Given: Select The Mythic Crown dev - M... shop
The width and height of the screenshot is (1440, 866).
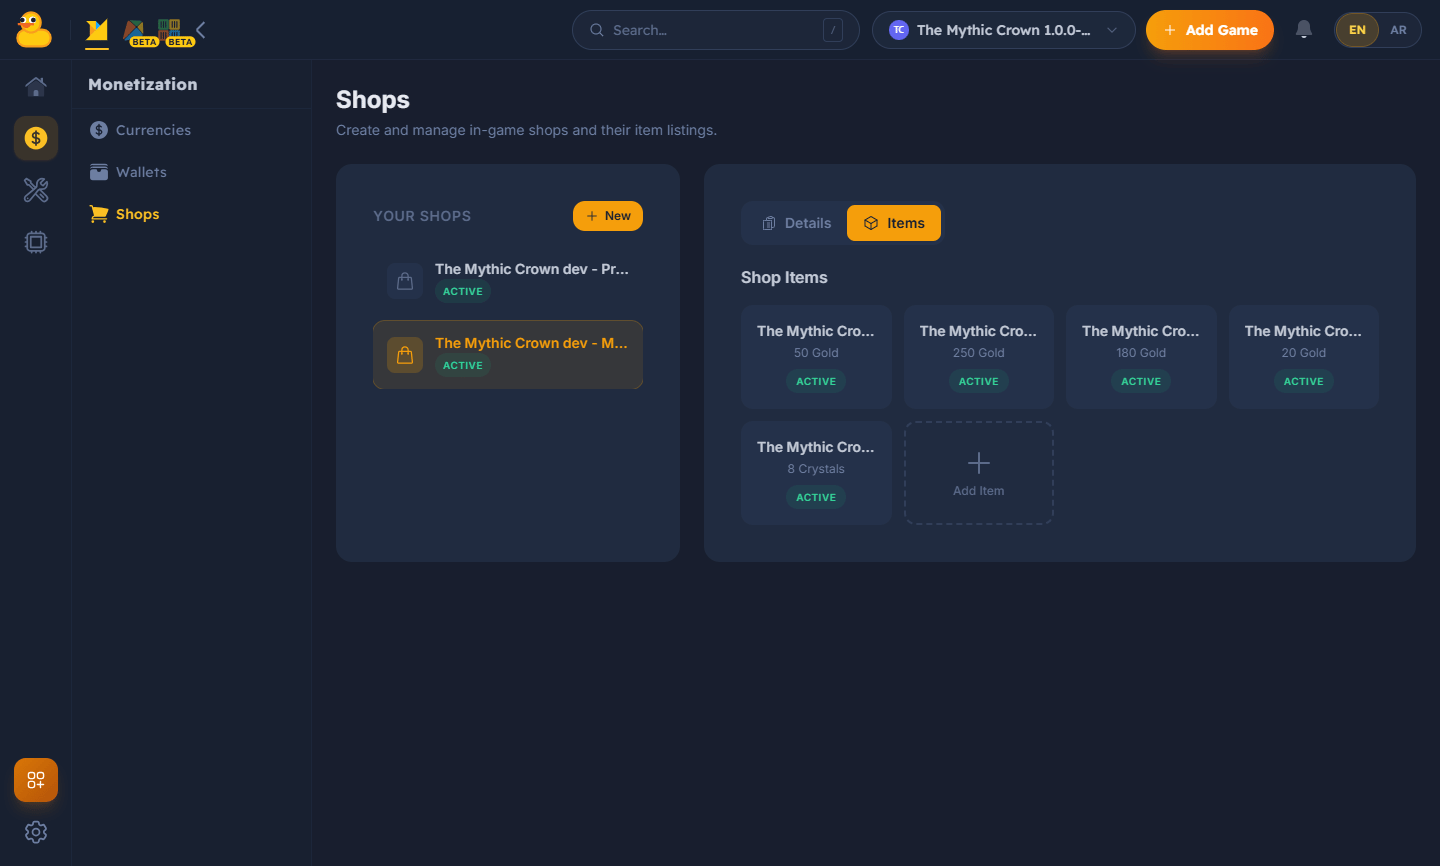Looking at the screenshot, I should tap(508, 355).
